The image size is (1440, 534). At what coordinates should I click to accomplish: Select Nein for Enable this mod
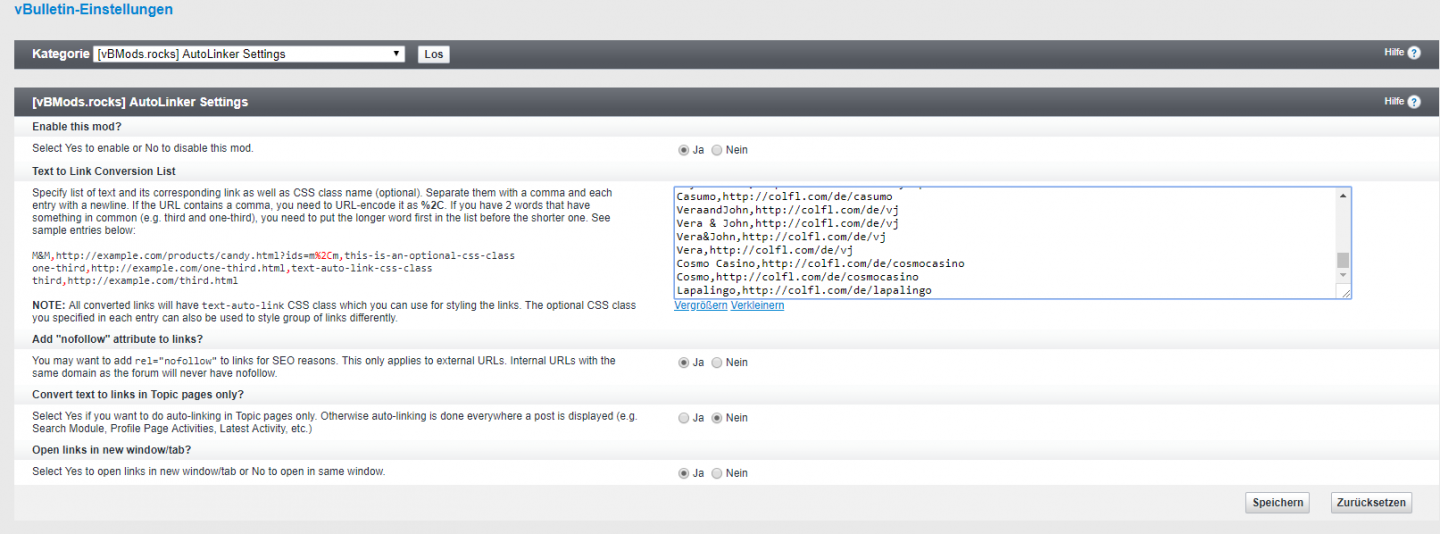[x=717, y=150]
